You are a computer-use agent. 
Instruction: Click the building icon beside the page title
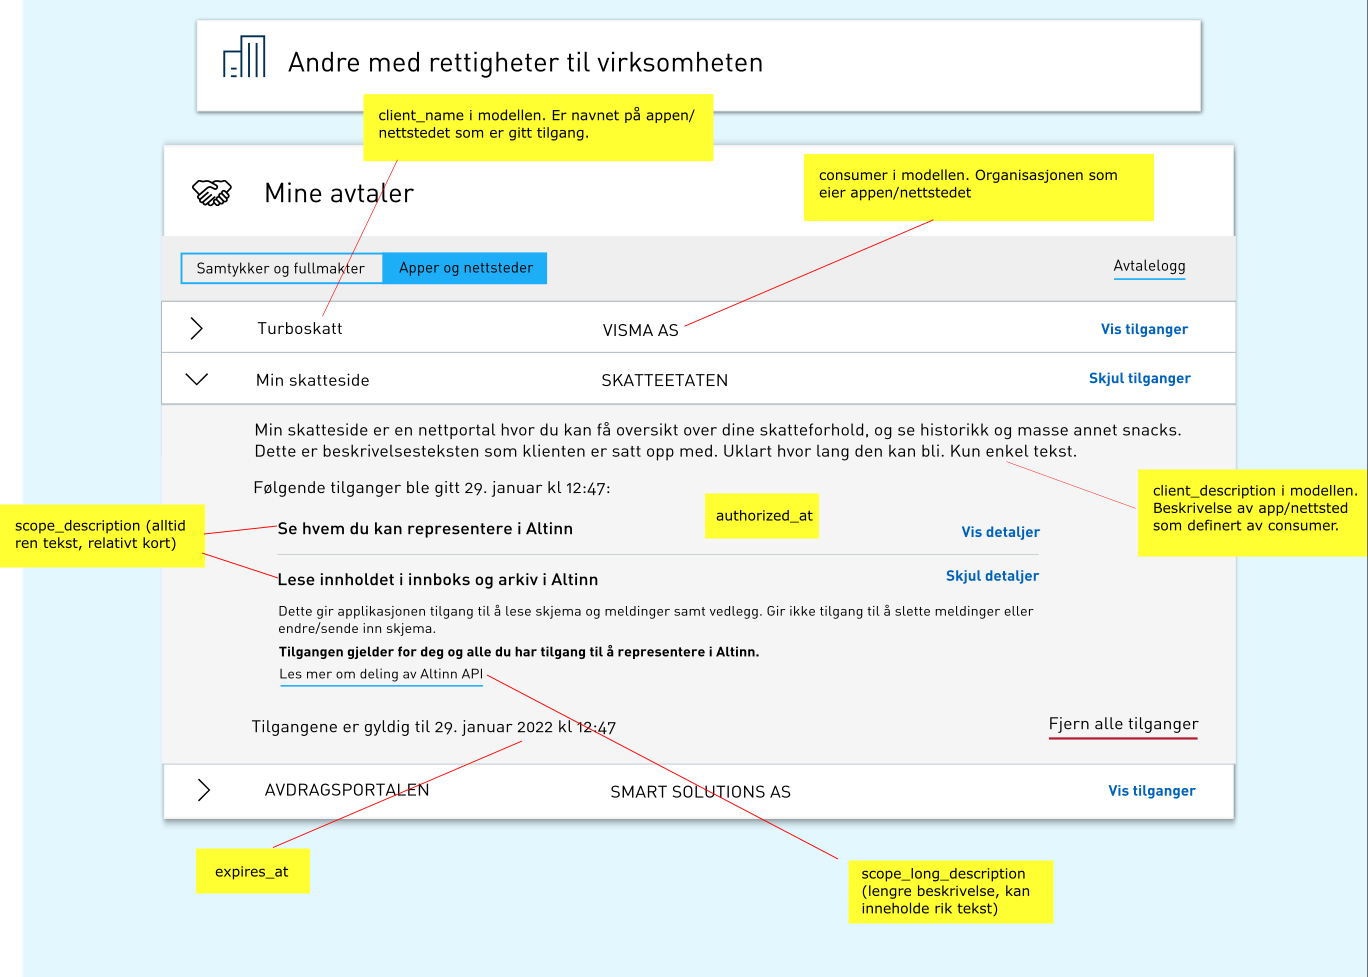(x=244, y=58)
